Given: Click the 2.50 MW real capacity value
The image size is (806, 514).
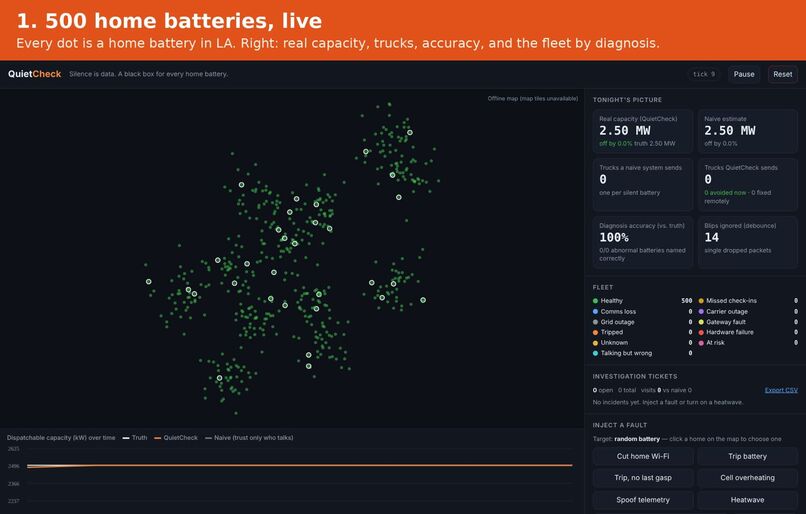Looking at the screenshot, I should coord(625,131).
